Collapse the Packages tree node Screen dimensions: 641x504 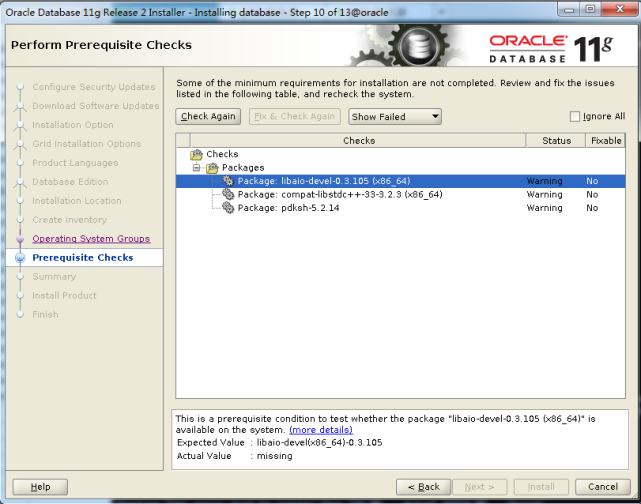[x=197, y=168]
